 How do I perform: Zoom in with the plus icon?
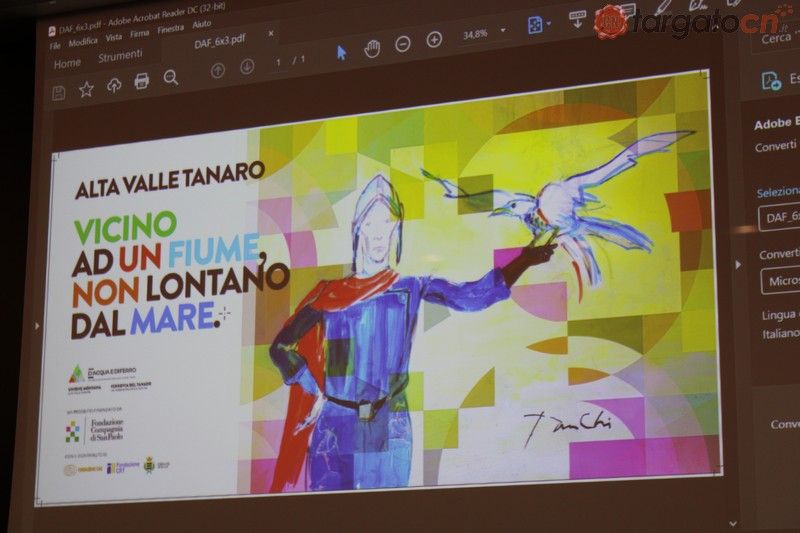(434, 40)
